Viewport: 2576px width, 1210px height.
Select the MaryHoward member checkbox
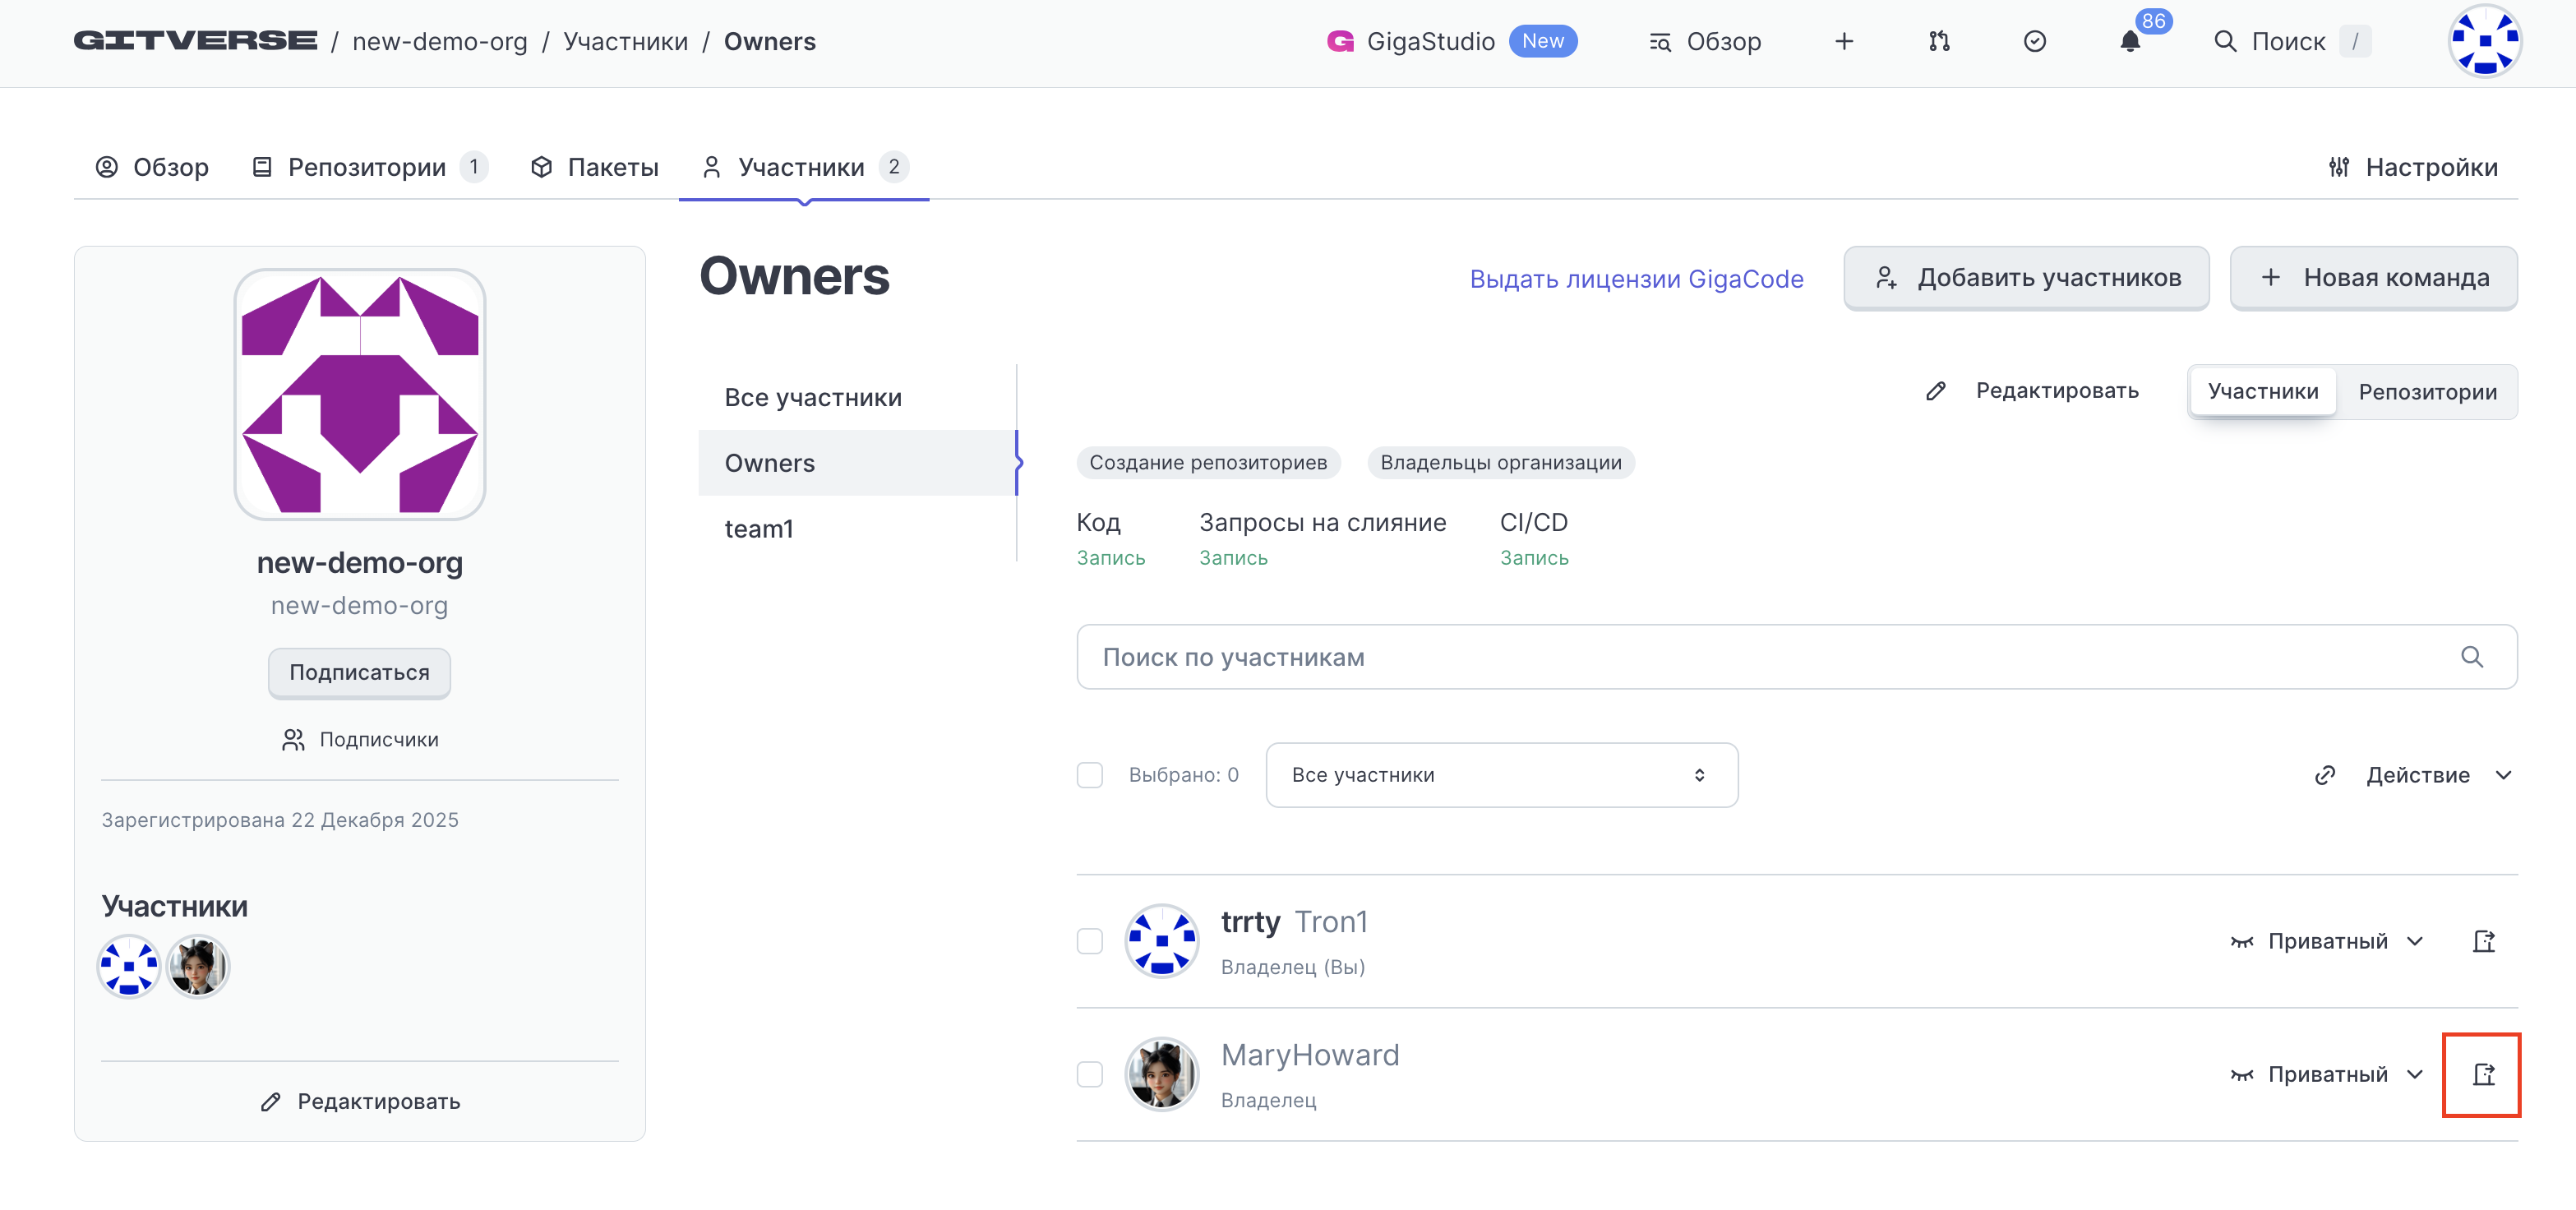click(x=1089, y=1074)
